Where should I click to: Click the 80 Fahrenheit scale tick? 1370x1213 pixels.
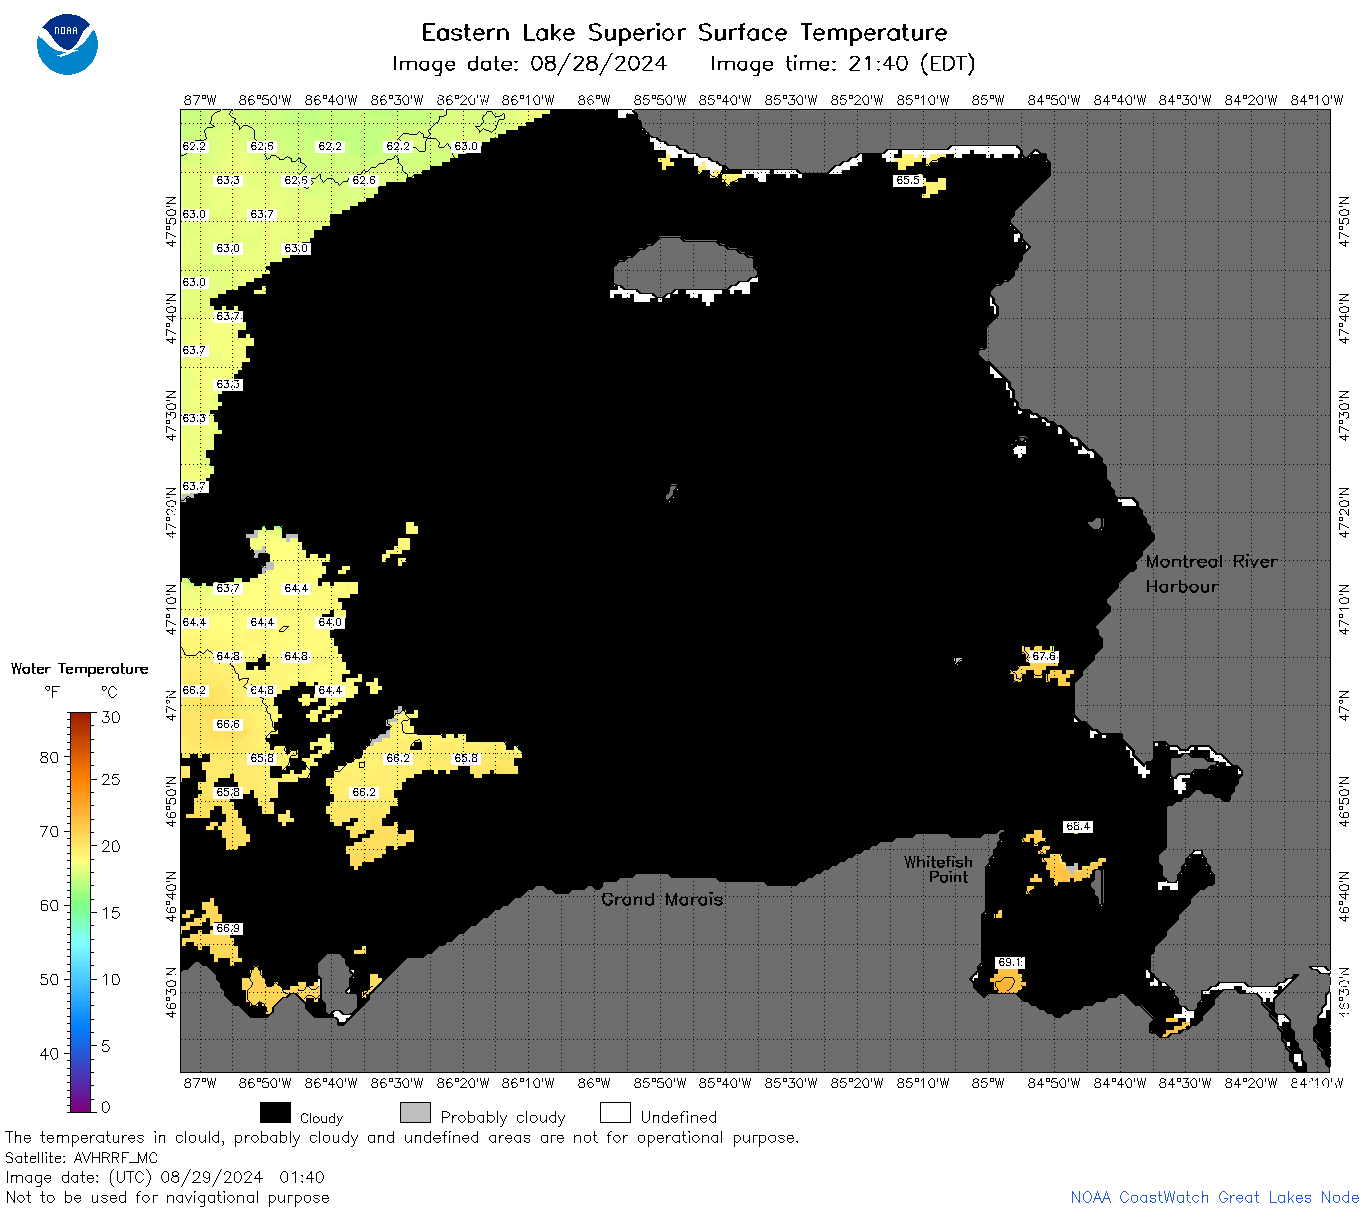49,757
